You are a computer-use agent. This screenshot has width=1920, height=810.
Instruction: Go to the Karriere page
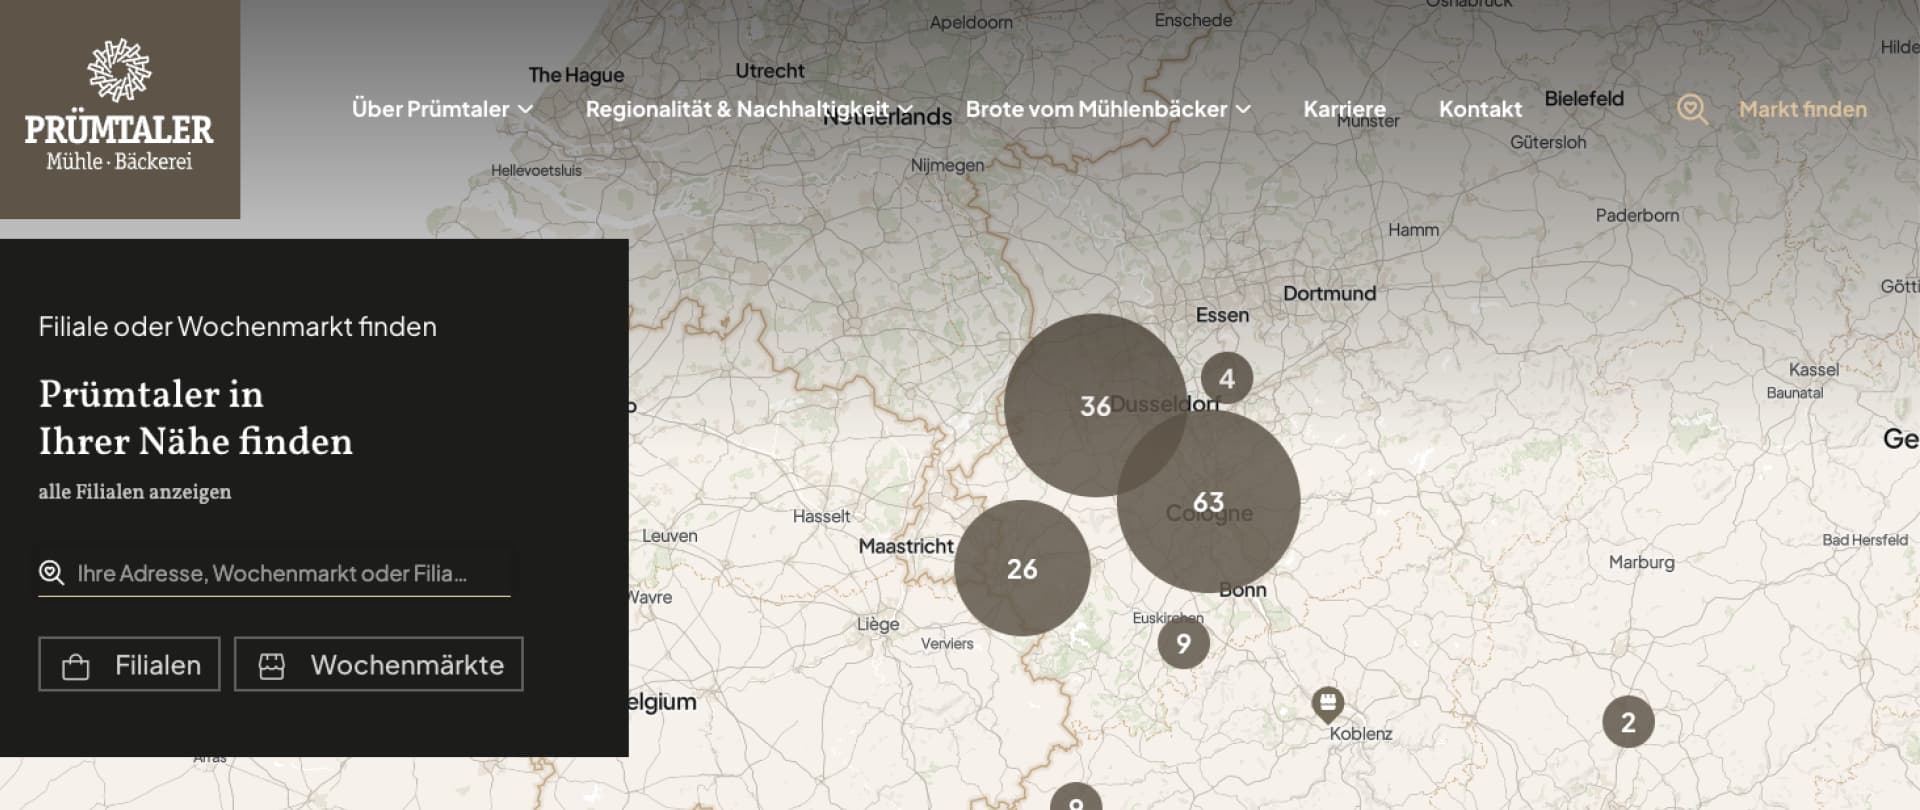click(1344, 109)
